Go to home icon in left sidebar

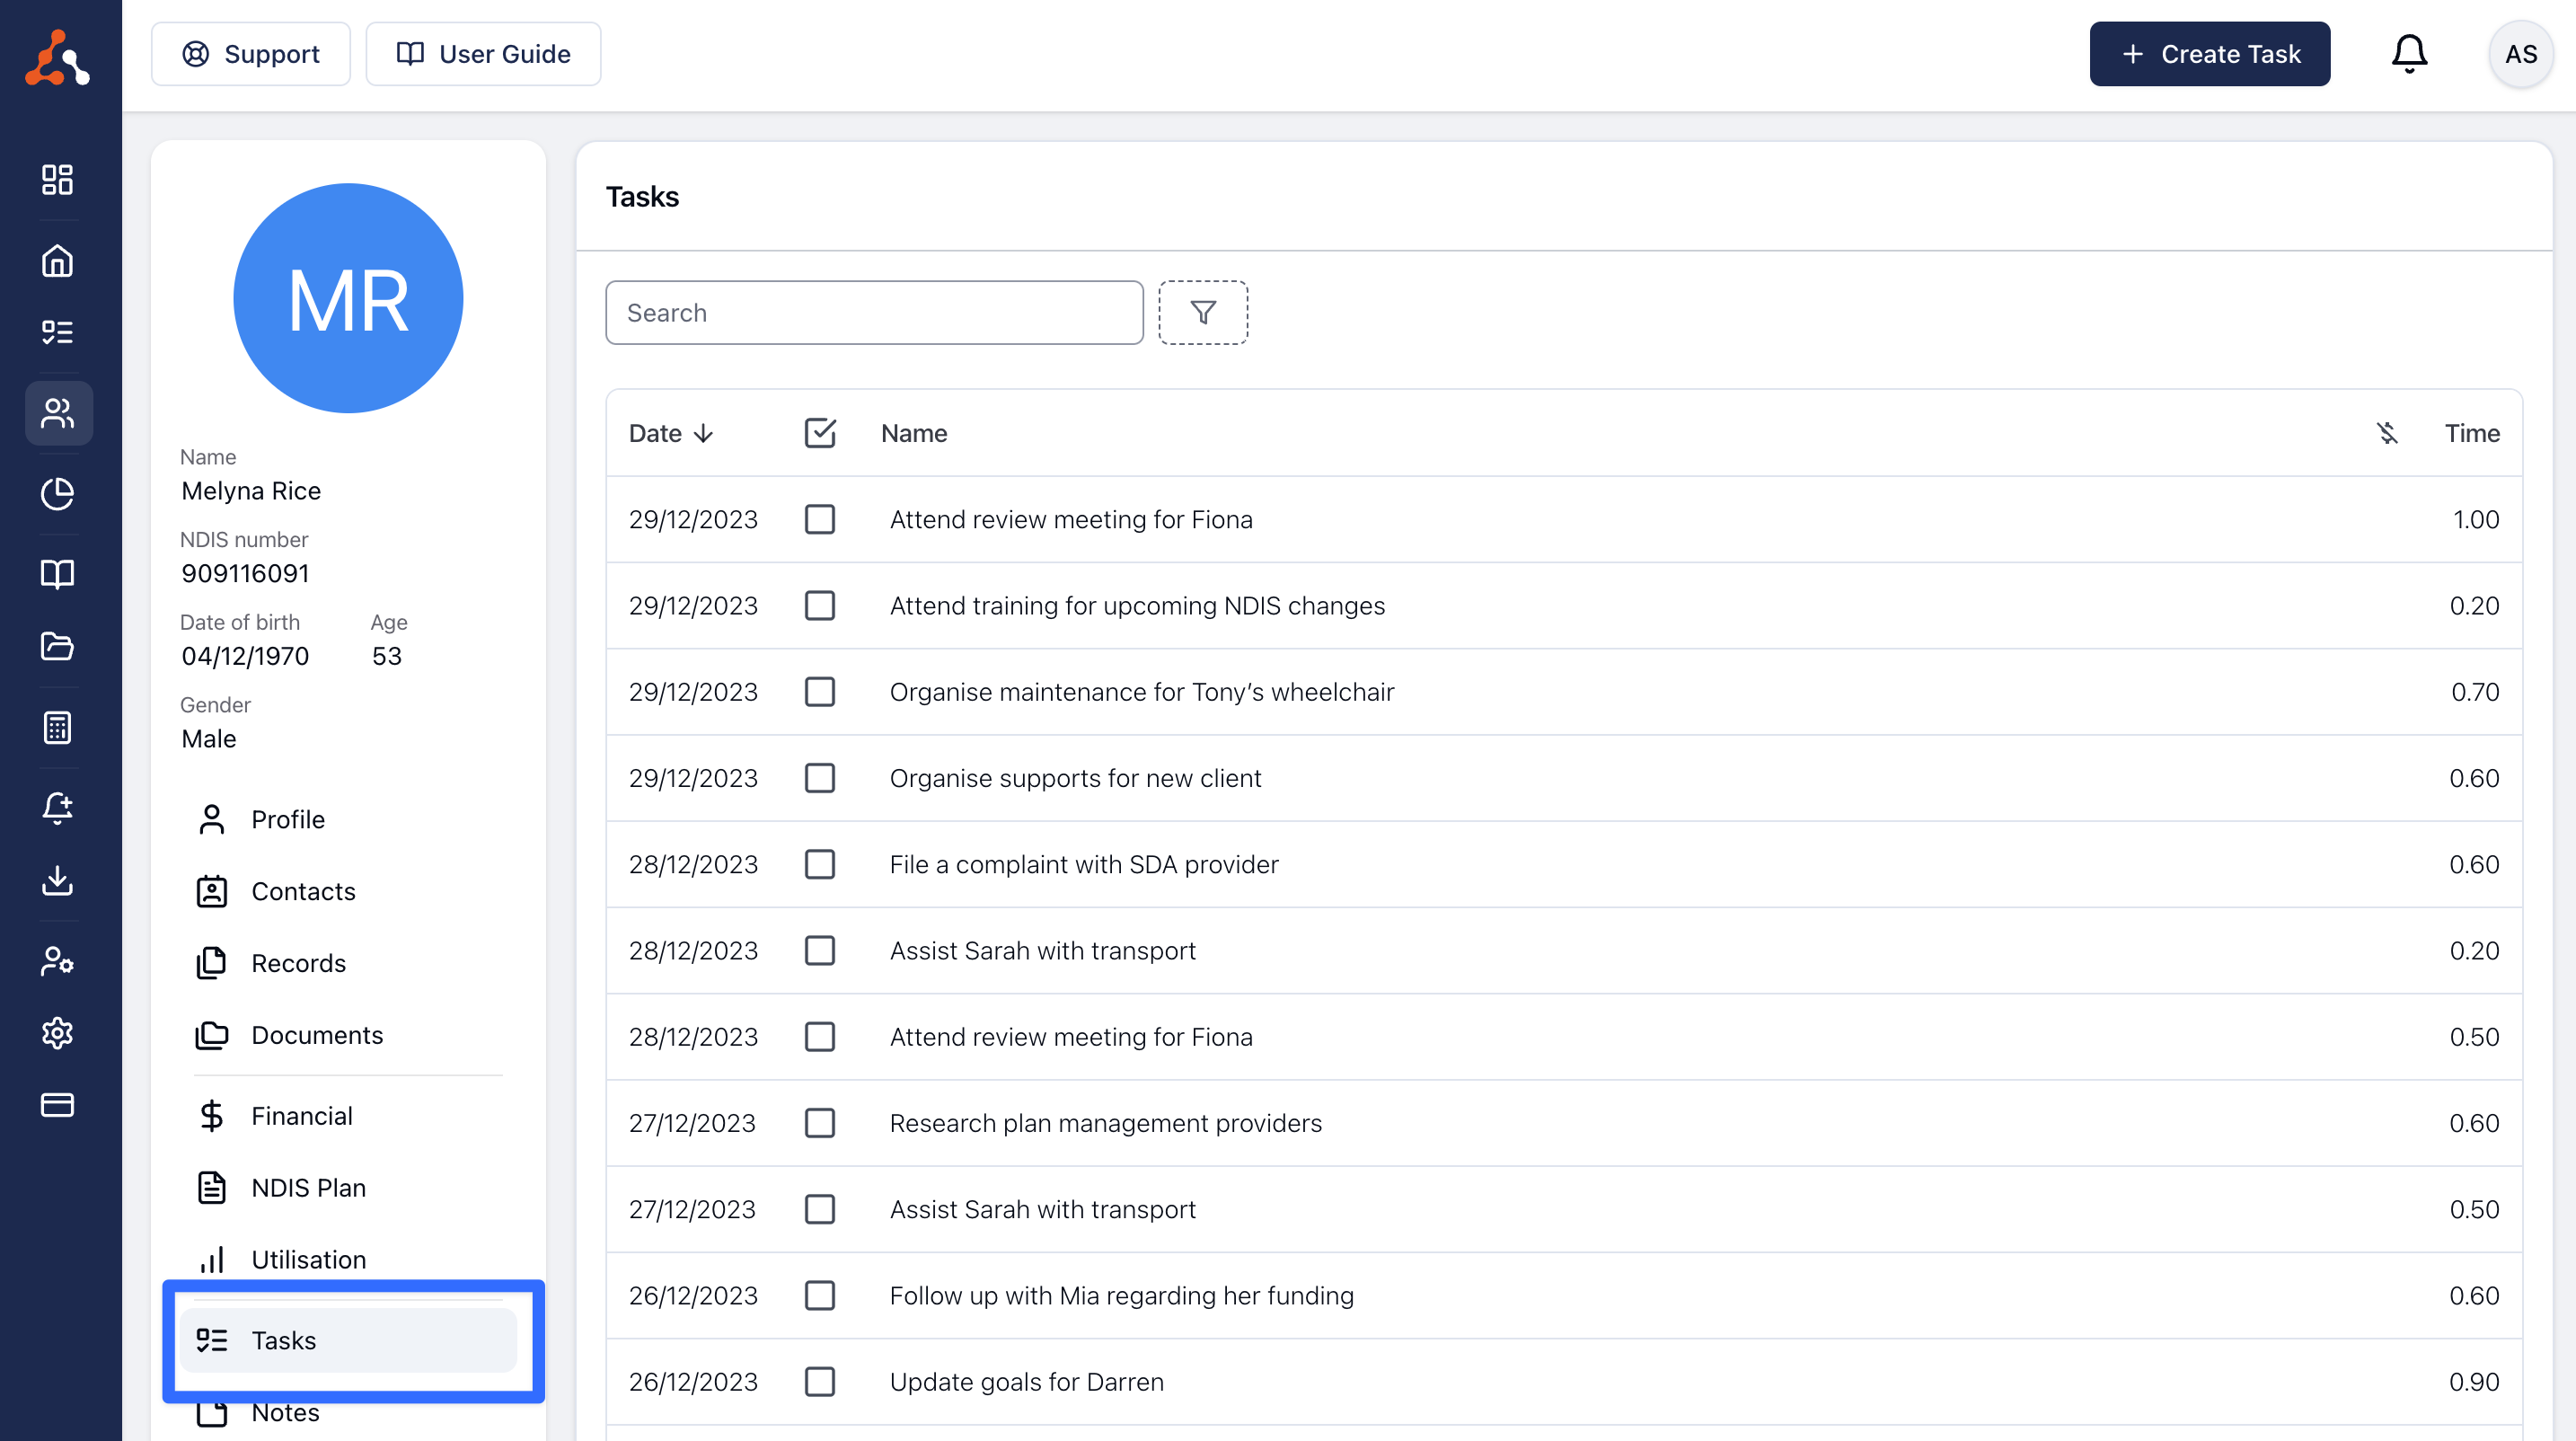click(x=57, y=261)
